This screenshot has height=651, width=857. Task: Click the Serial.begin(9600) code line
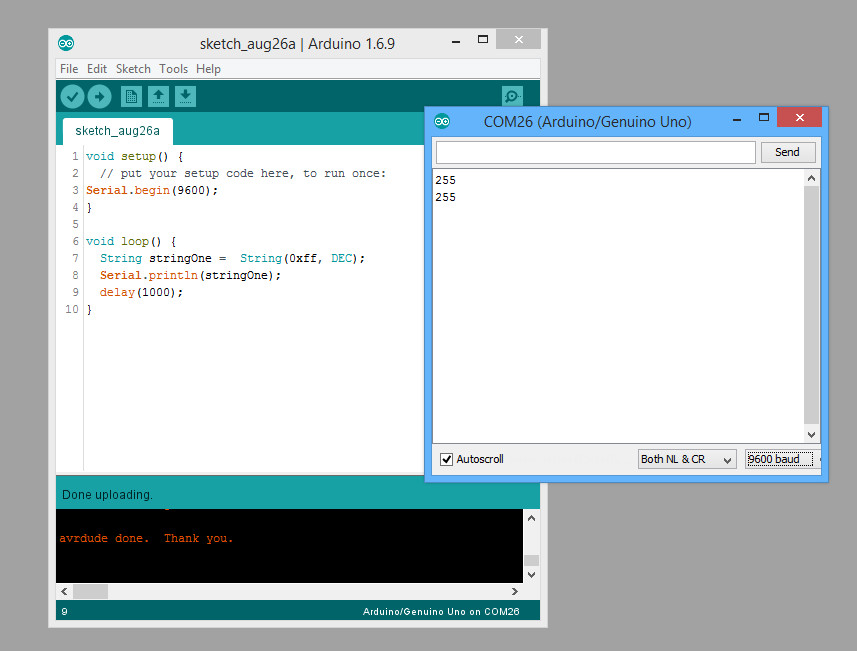152,190
